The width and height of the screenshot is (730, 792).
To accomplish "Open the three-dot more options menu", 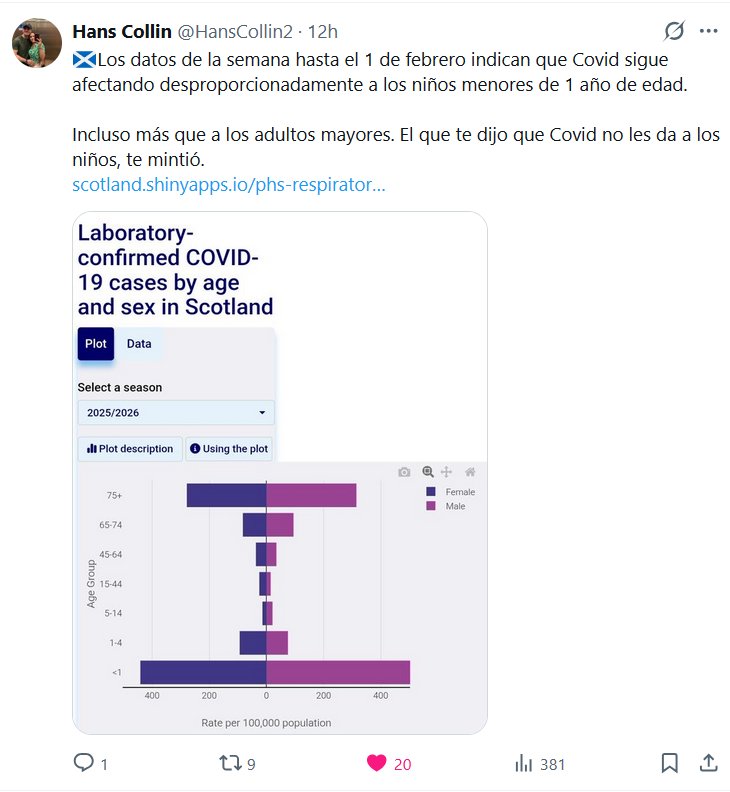I will point(709,31).
